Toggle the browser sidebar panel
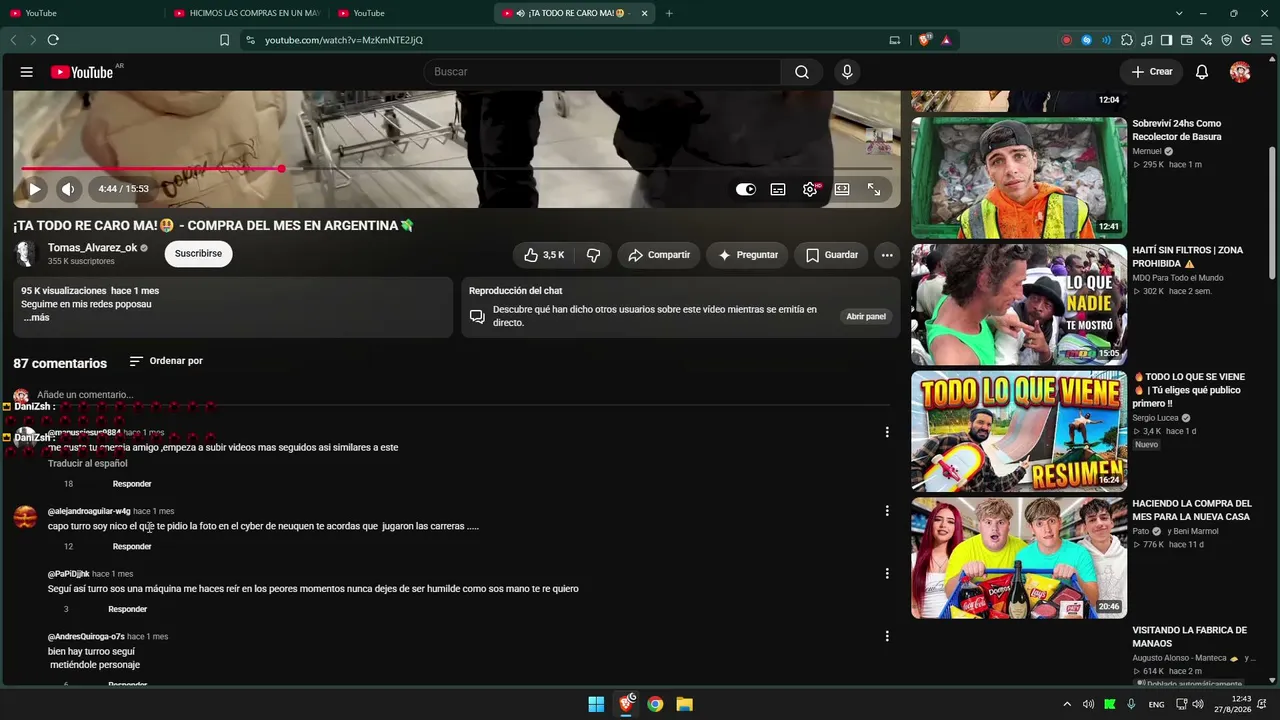 (x=1166, y=40)
